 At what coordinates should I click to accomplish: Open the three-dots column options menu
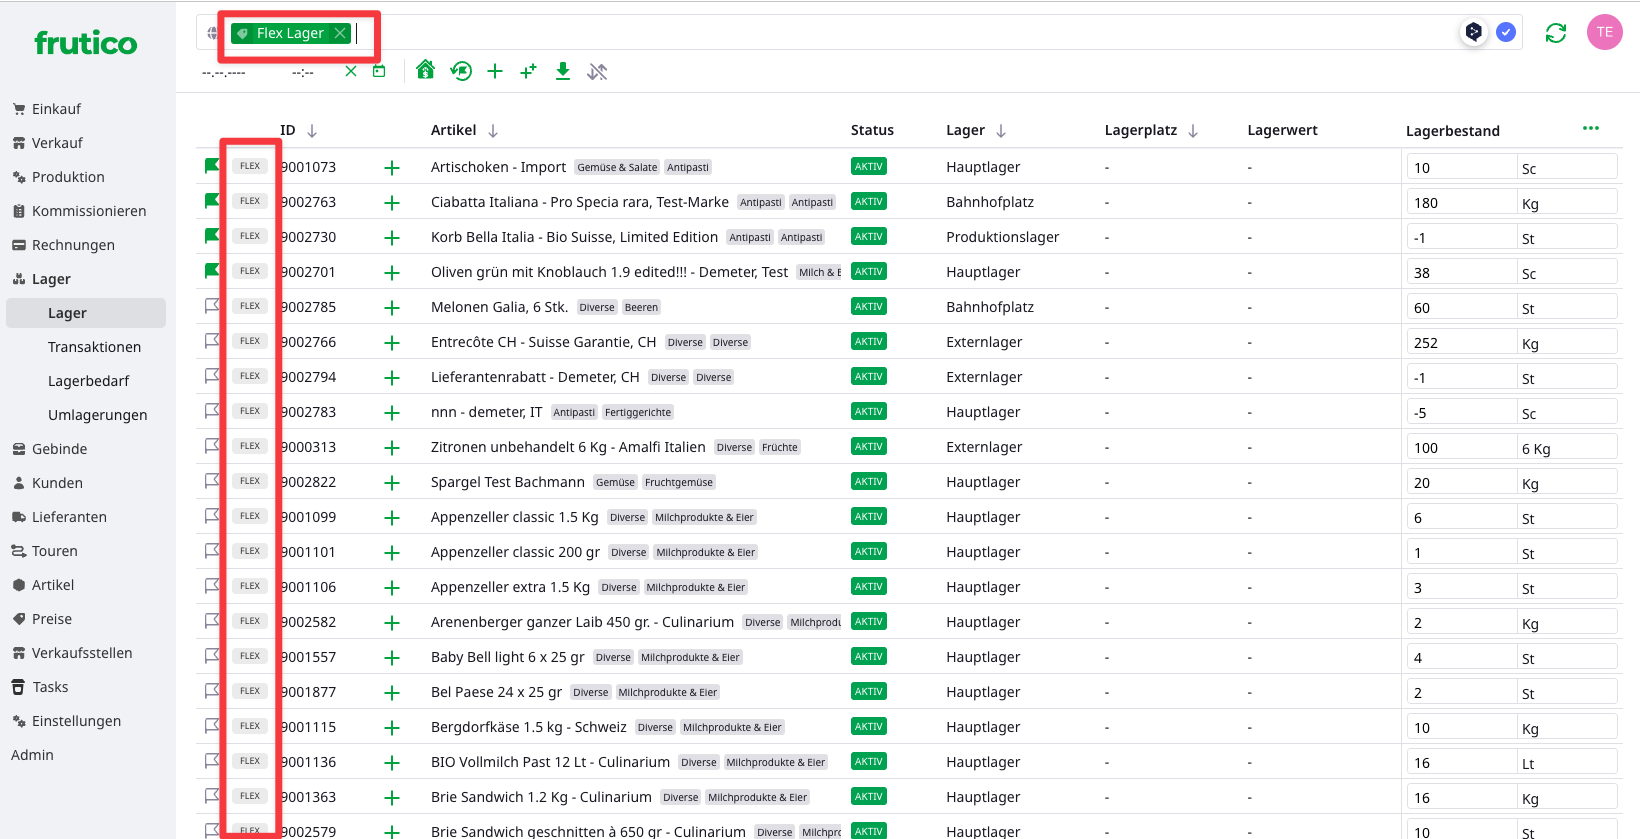click(1590, 128)
